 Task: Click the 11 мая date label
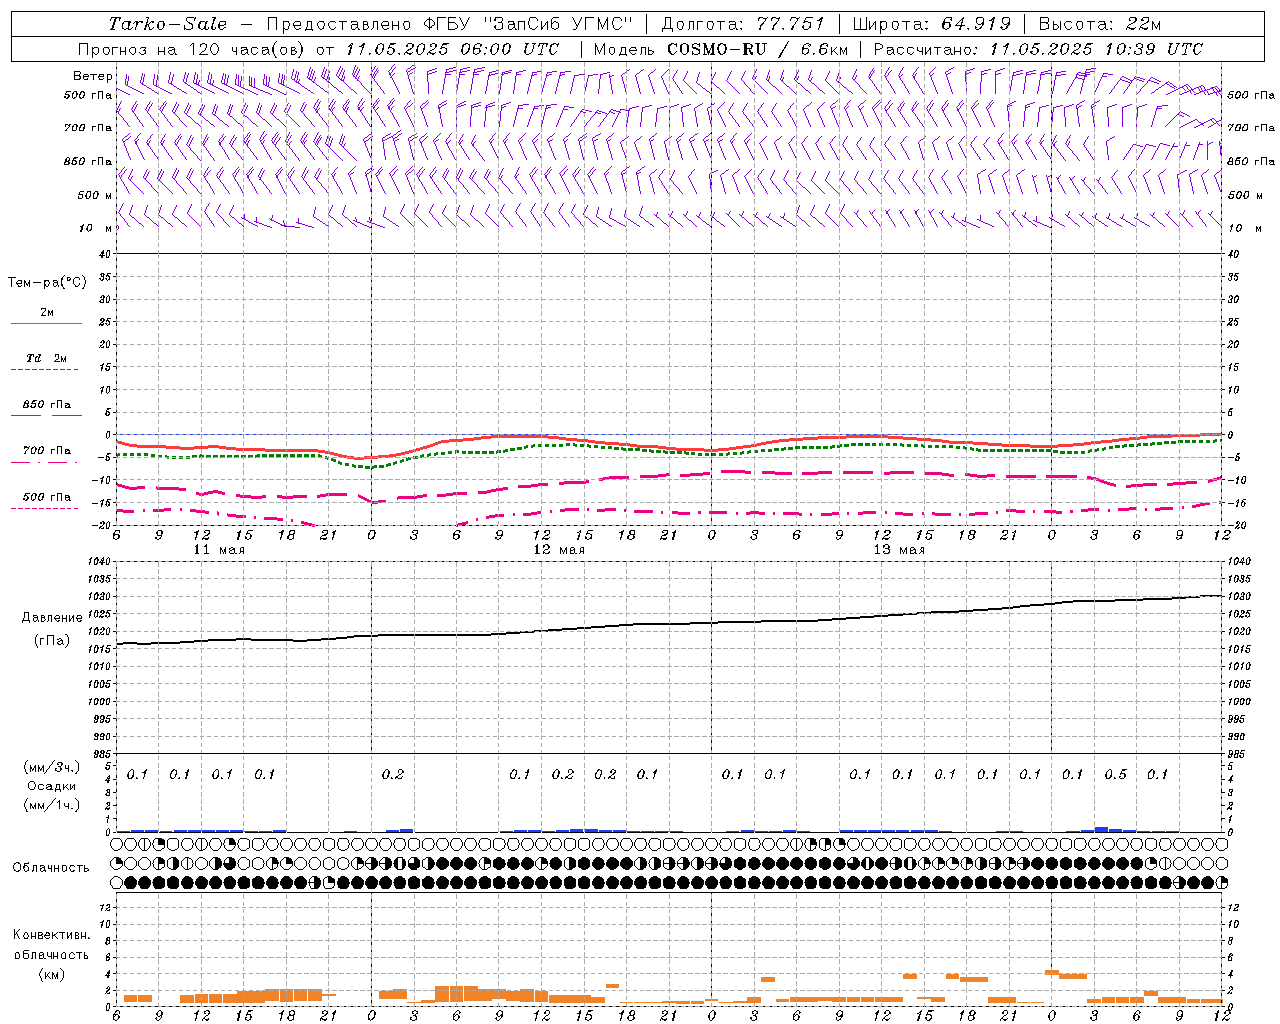coord(219,550)
